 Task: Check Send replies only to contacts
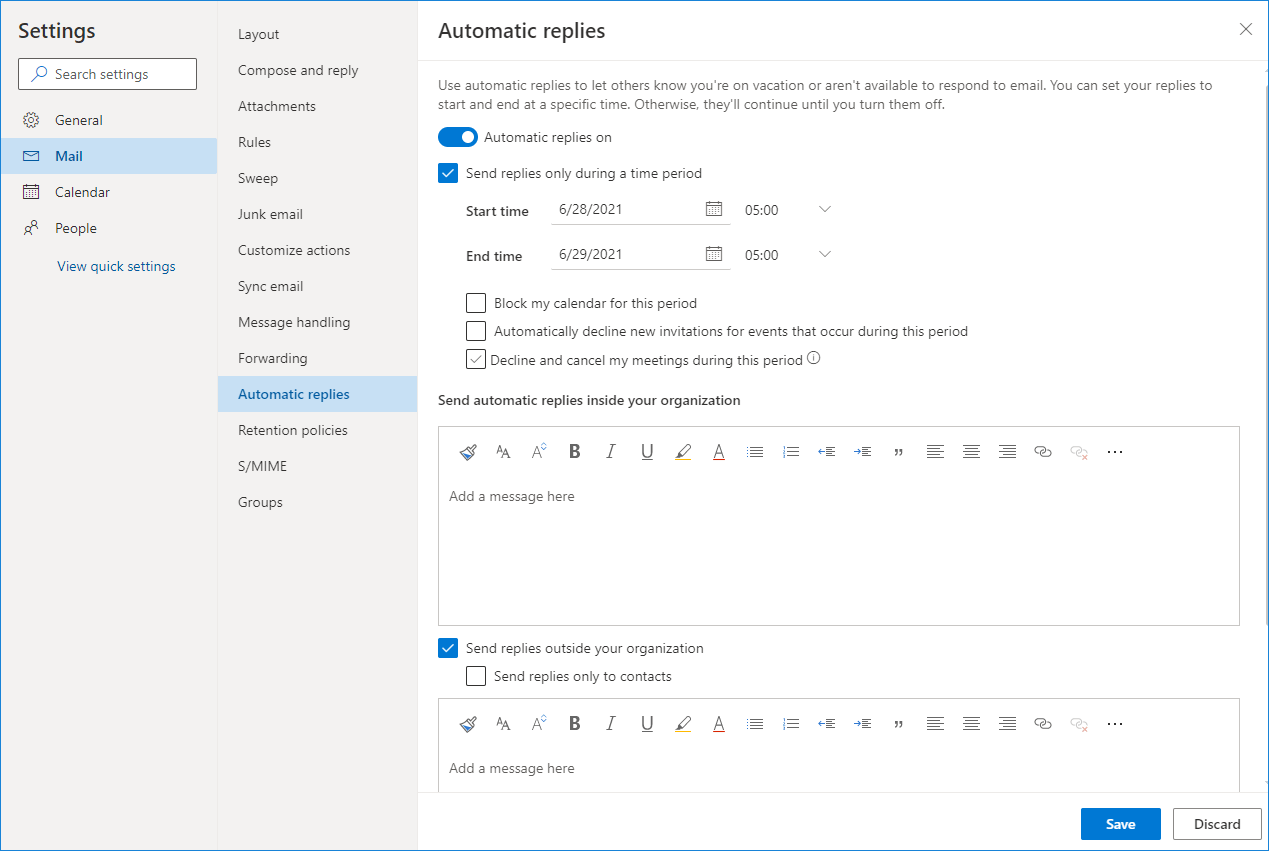click(x=476, y=676)
